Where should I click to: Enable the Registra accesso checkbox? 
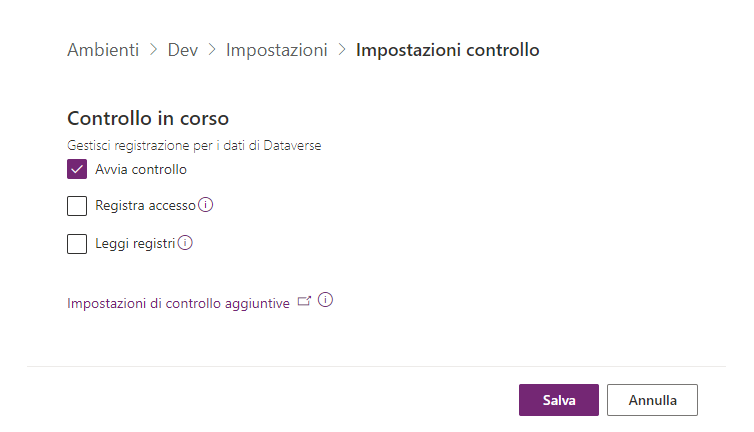pos(77,206)
